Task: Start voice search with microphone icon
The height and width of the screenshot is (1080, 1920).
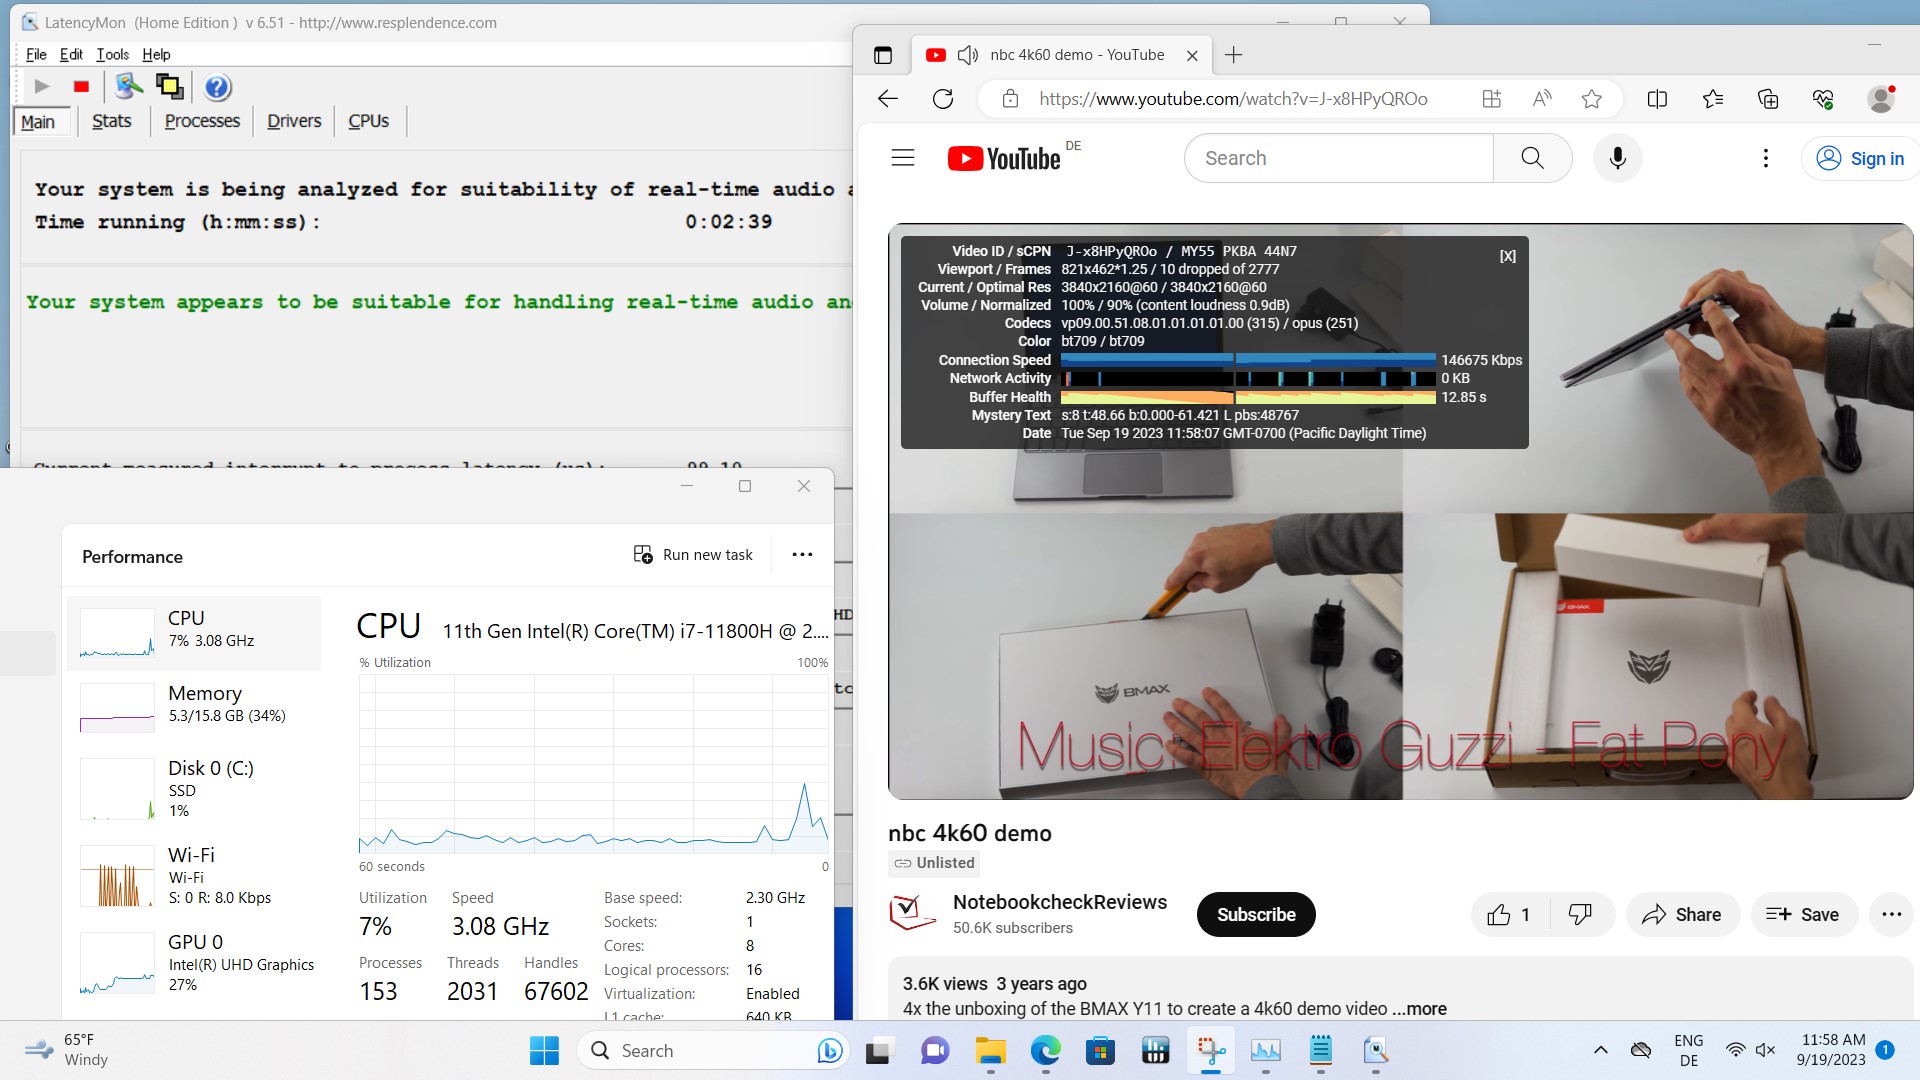Action: tap(1618, 158)
